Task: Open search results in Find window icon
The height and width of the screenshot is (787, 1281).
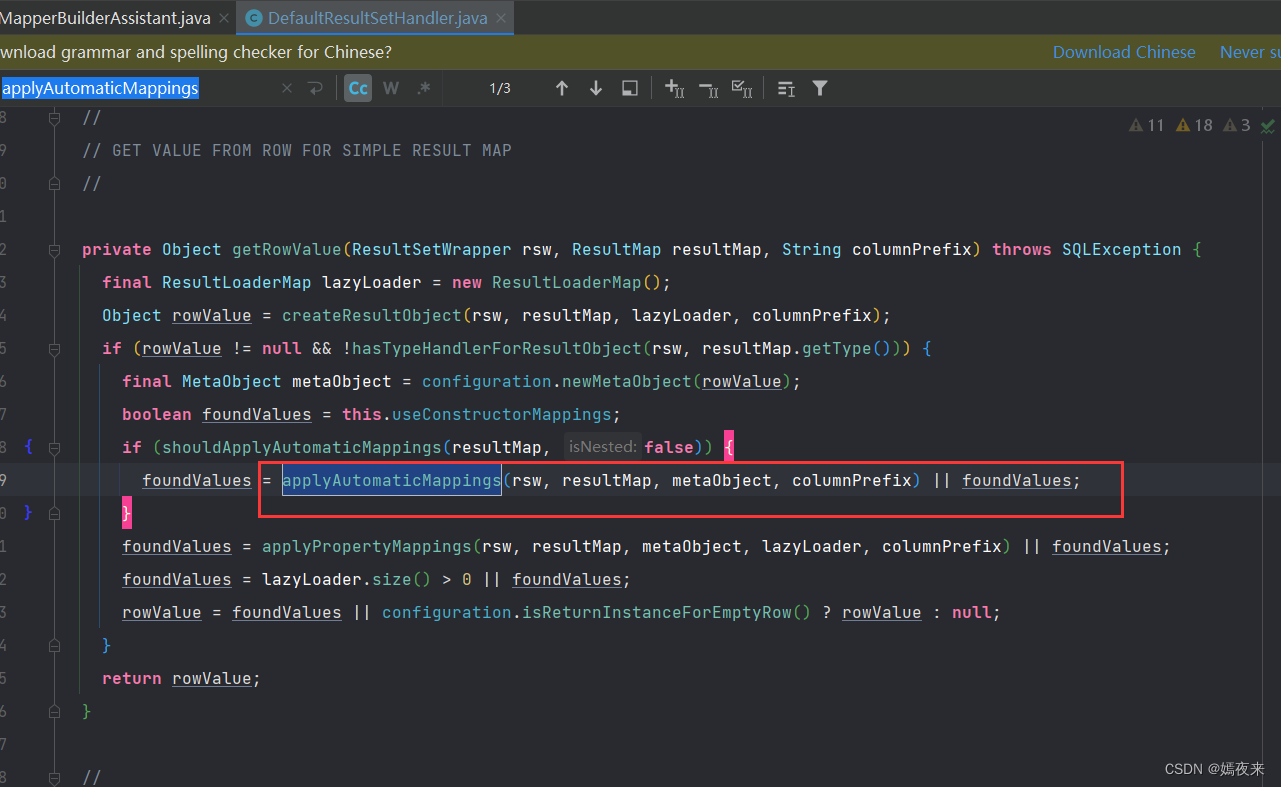Action: click(630, 88)
